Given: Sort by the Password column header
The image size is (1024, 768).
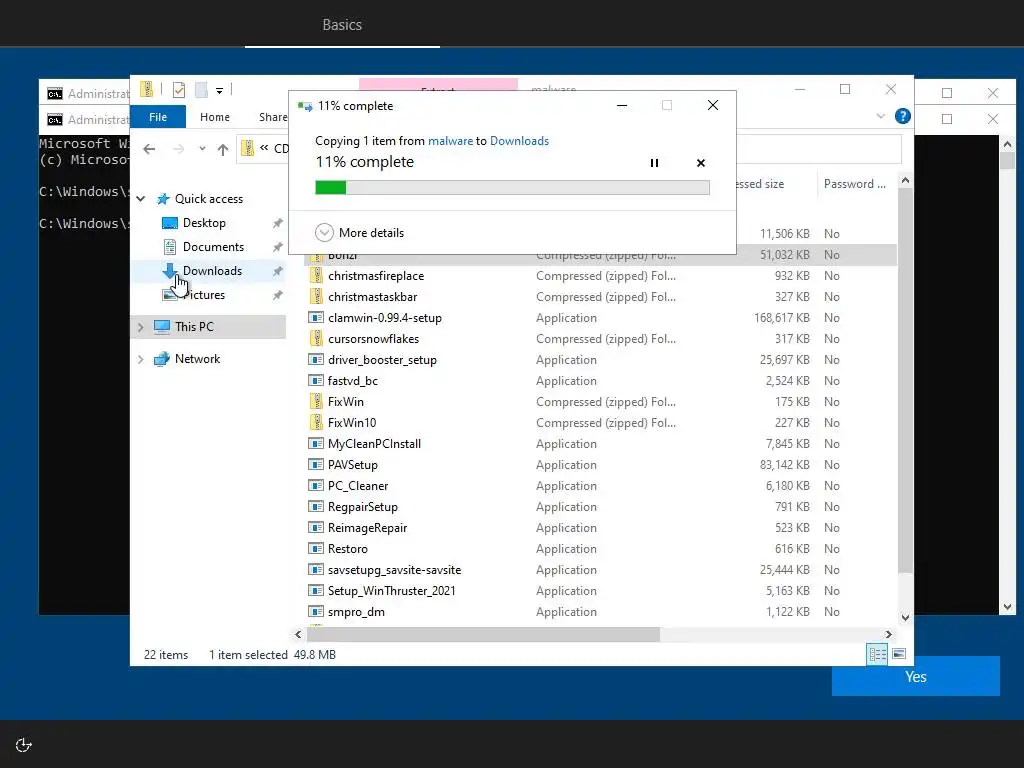Looking at the screenshot, I should pos(854,184).
